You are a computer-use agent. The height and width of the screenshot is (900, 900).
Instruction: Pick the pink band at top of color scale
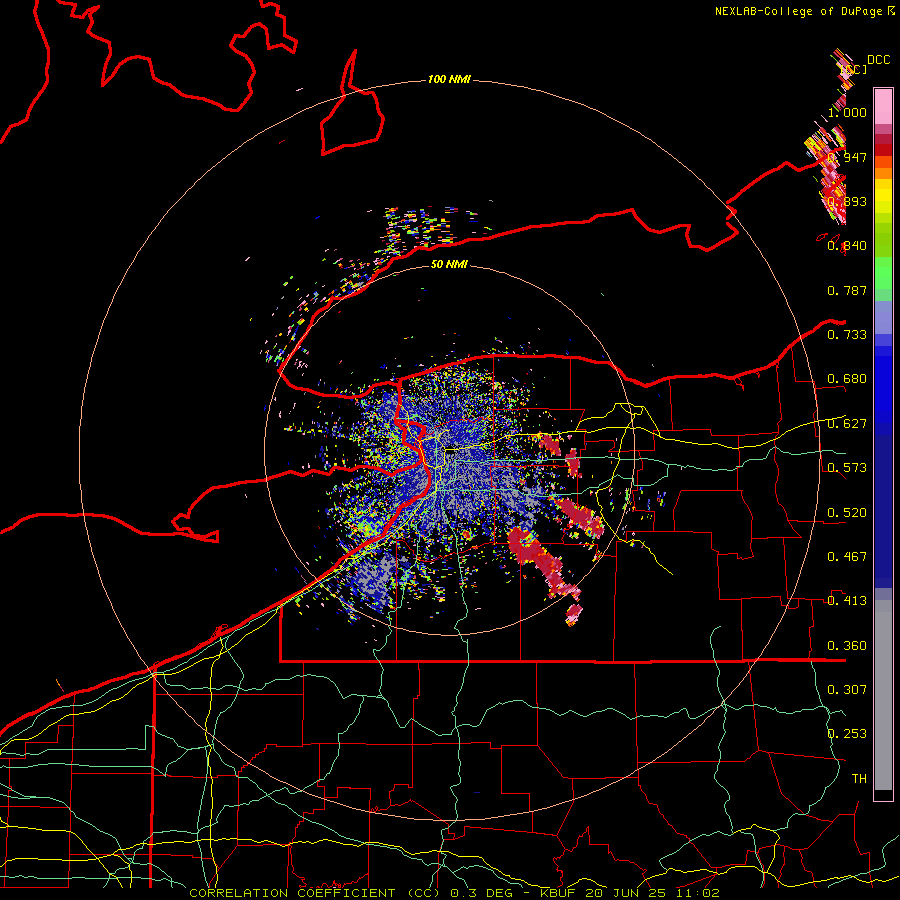point(883,106)
